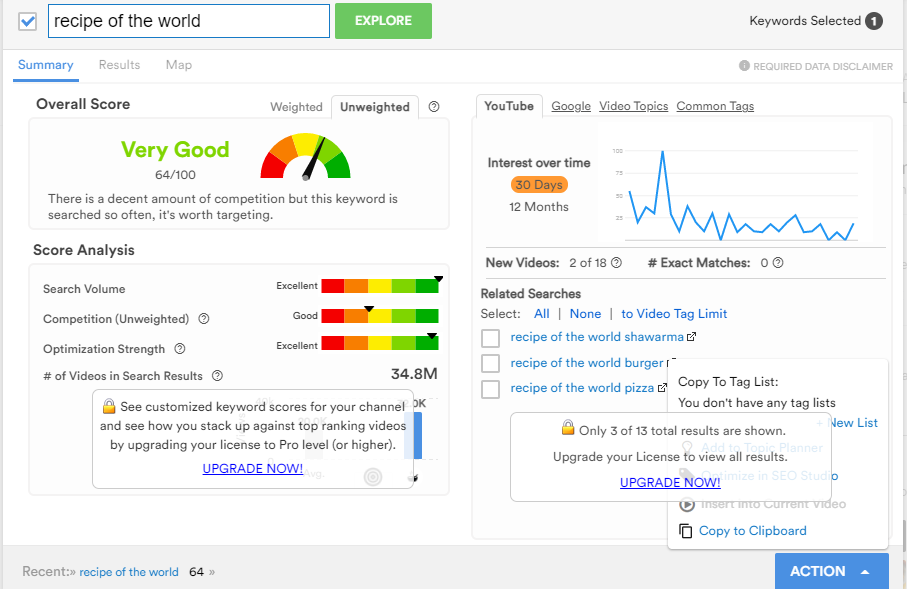Viewport: 907px width, 589px height.
Task: Click help icon next to Unweighted tab
Action: tap(434, 107)
